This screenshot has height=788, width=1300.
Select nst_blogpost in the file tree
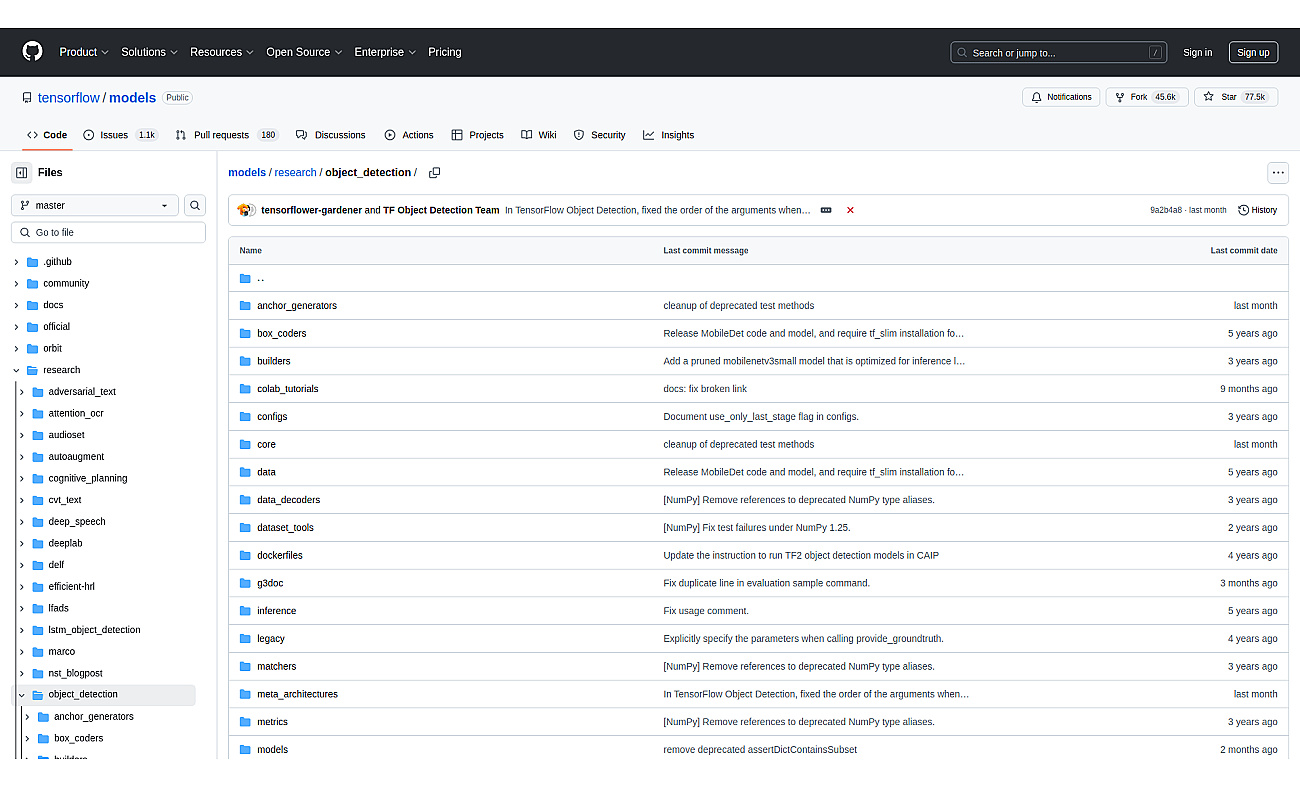click(75, 673)
